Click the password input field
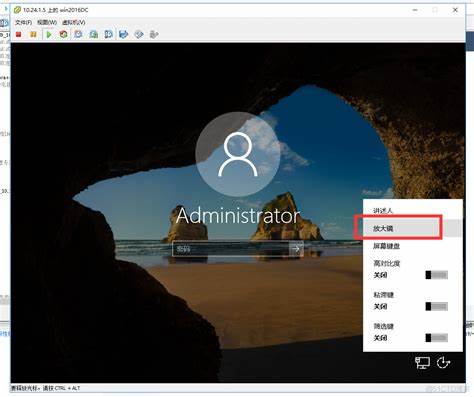 tap(231, 249)
